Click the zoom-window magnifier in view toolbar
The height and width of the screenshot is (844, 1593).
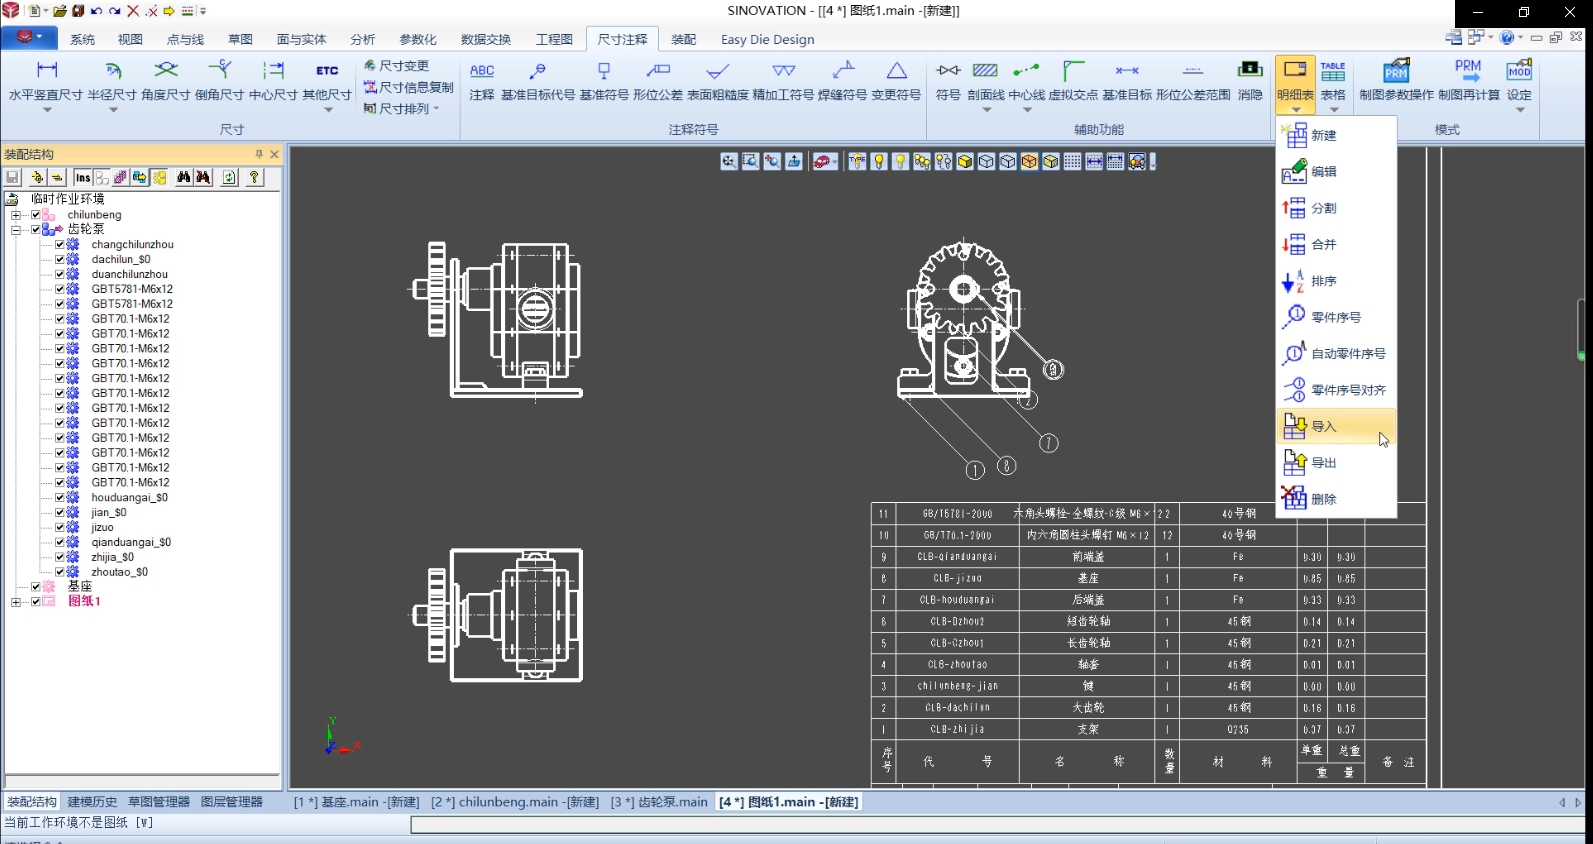pyautogui.click(x=750, y=161)
